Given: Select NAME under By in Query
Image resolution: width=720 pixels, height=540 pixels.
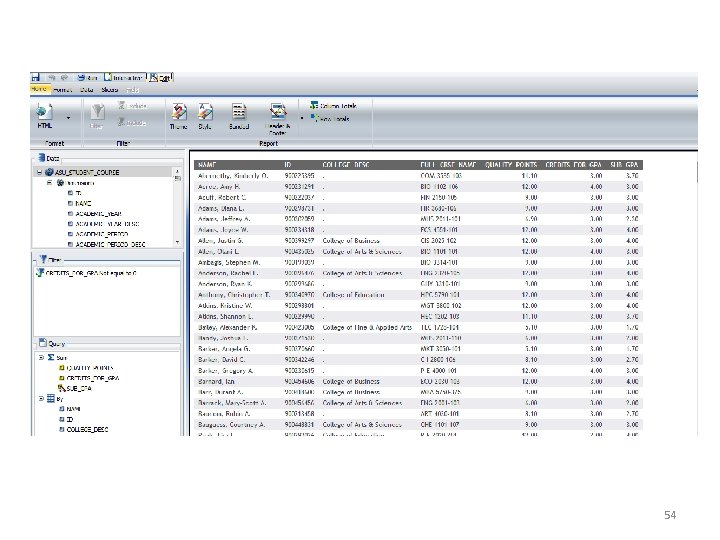Looking at the screenshot, I should pos(70,409).
